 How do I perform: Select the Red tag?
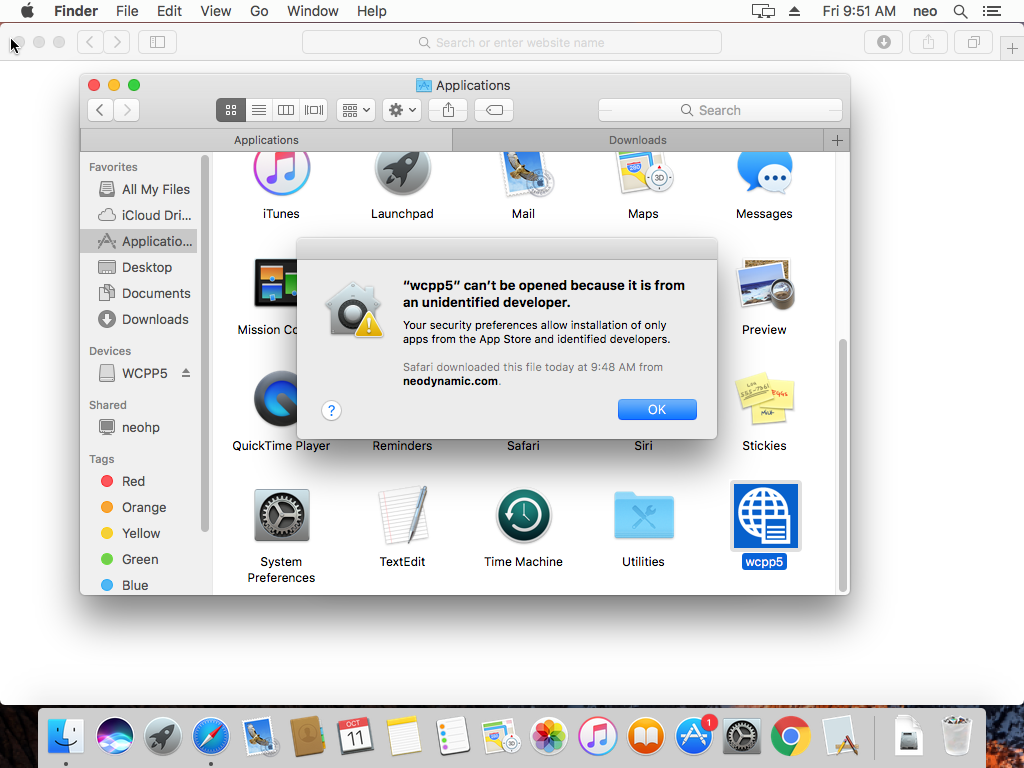click(x=139, y=481)
